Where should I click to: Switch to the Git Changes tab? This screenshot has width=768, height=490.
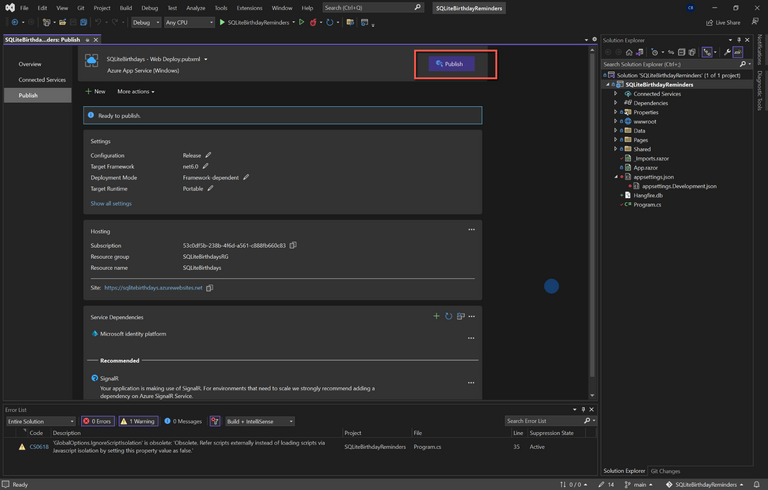point(665,471)
